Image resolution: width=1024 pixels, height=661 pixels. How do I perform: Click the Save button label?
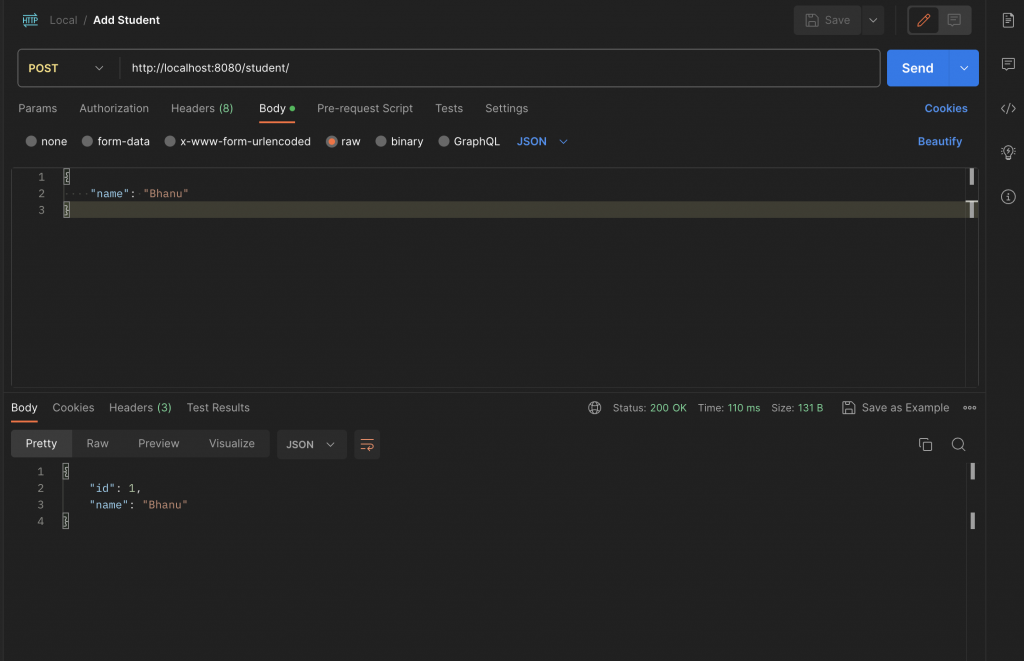[837, 20]
